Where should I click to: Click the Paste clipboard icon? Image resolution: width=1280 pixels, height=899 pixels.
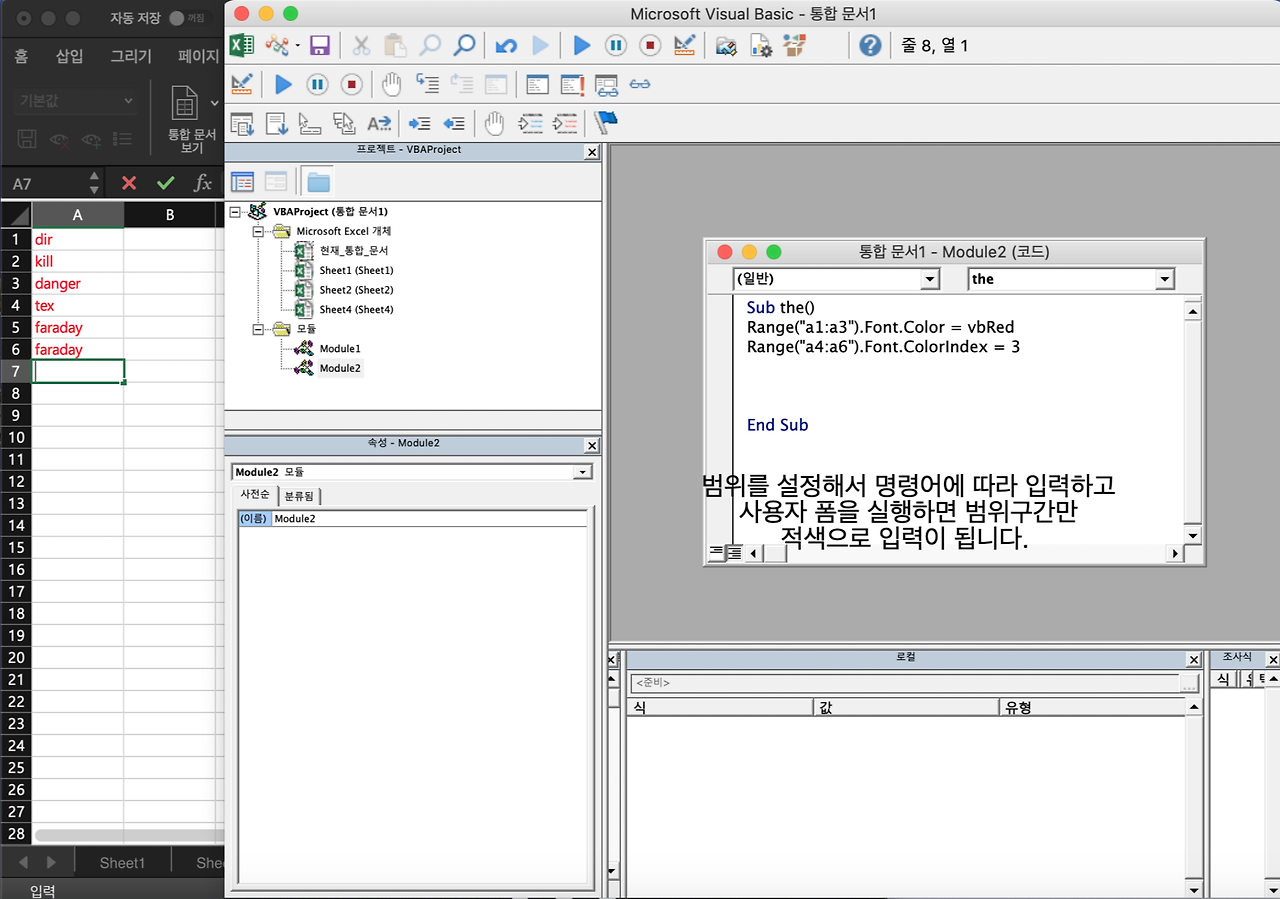pos(395,45)
